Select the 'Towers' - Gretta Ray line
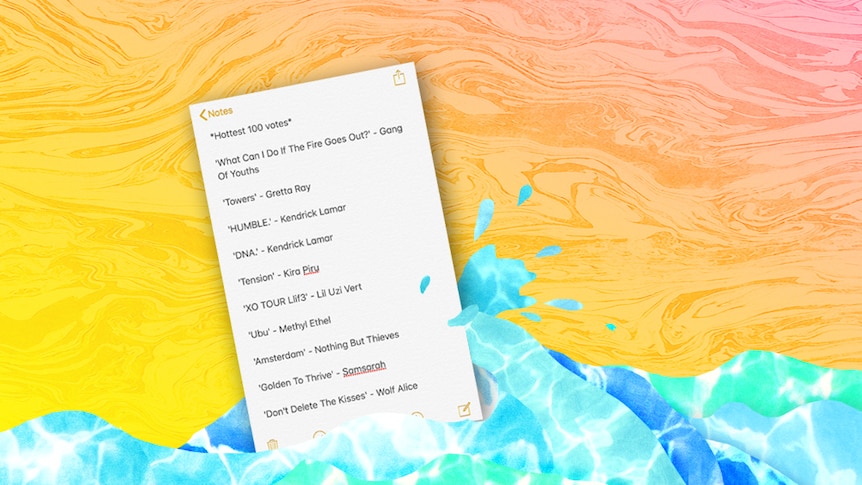The image size is (862, 485). coord(267,195)
